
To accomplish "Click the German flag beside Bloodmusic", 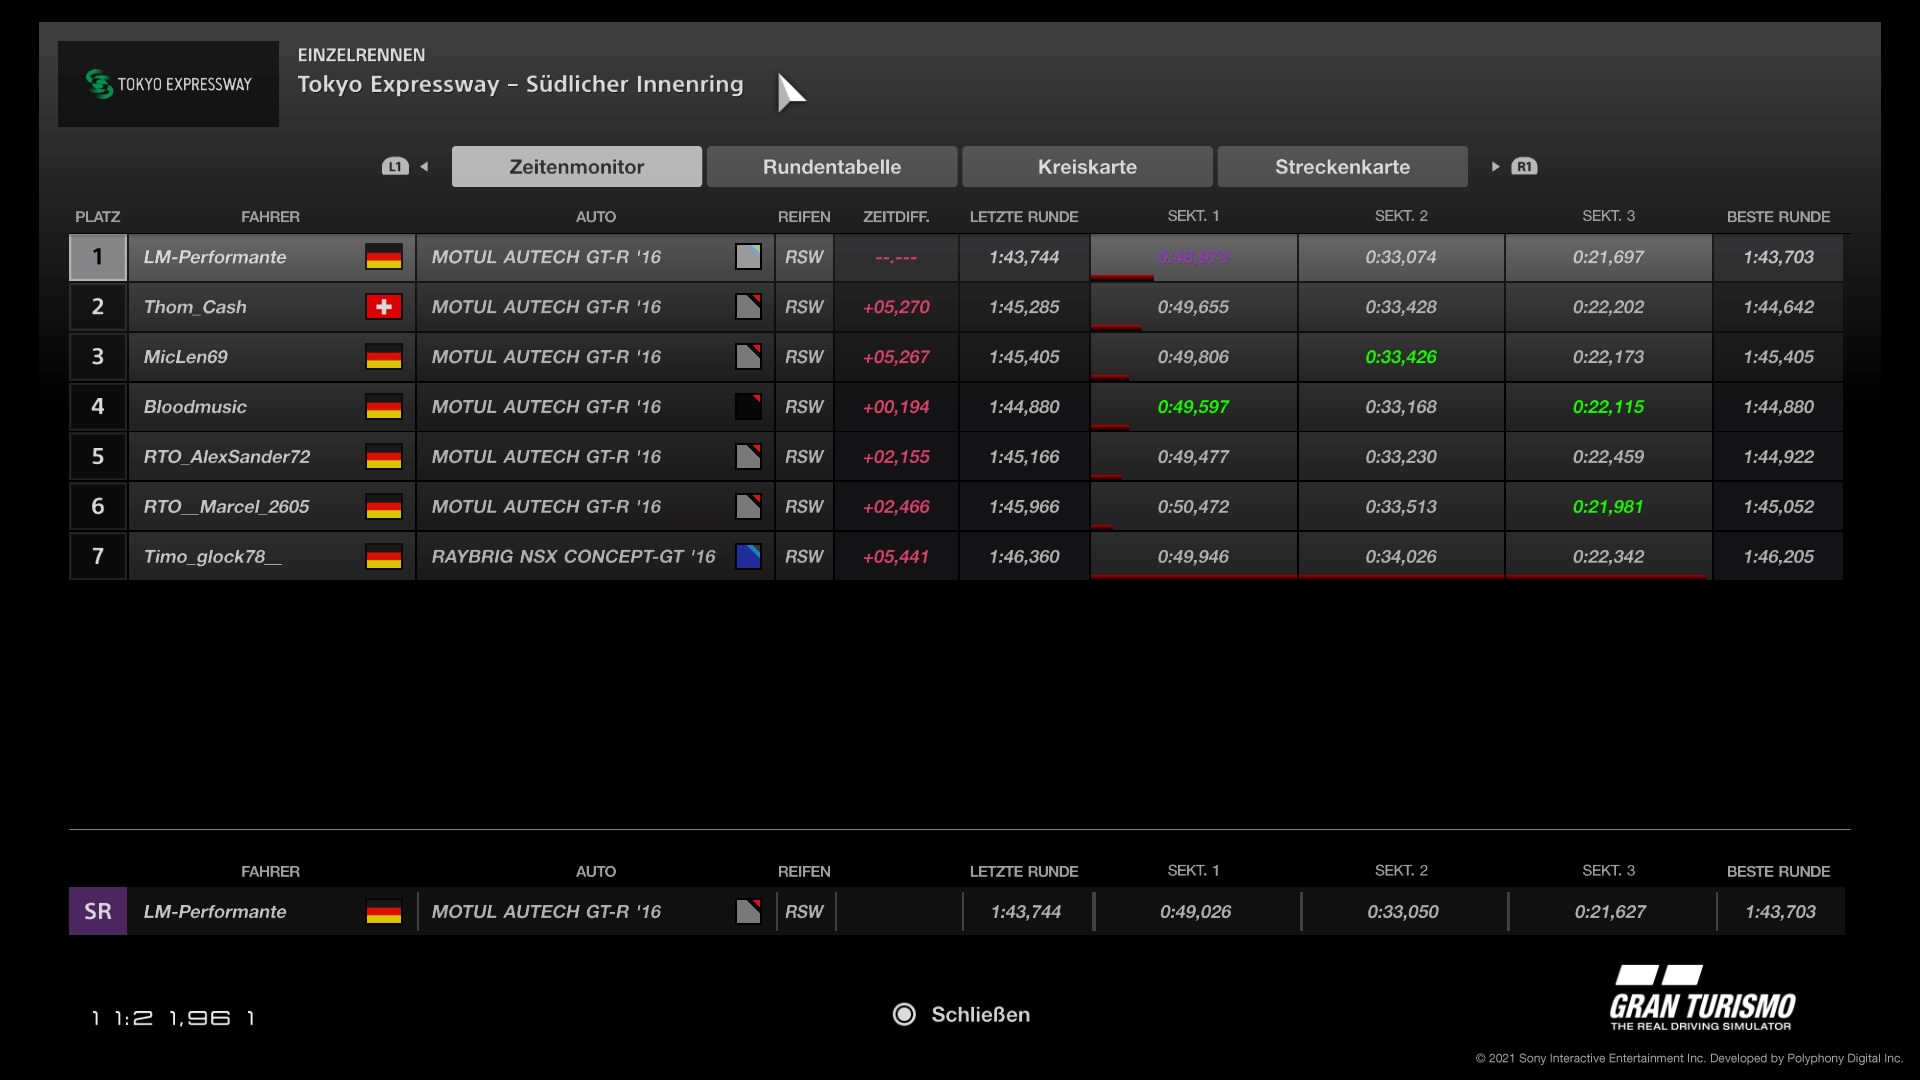I will 383,407.
